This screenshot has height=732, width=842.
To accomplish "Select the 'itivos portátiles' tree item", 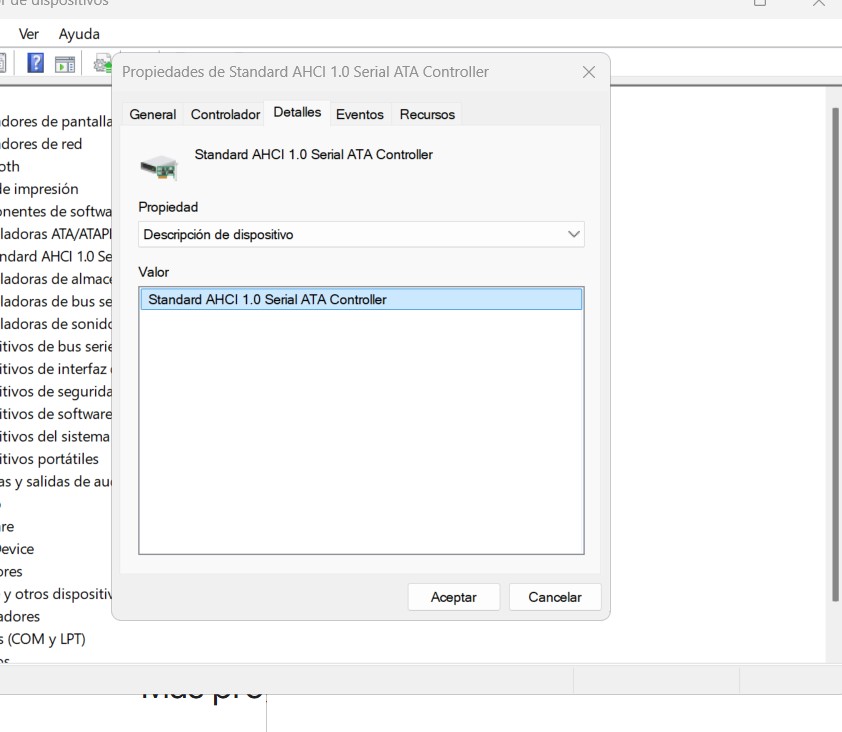I will pos(49,459).
